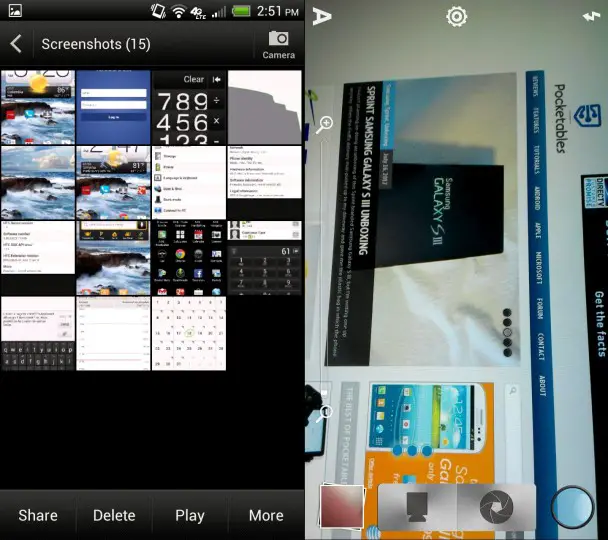Image resolution: width=608 pixels, height=540 pixels.
Task: Open the More menu
Action: [266, 515]
